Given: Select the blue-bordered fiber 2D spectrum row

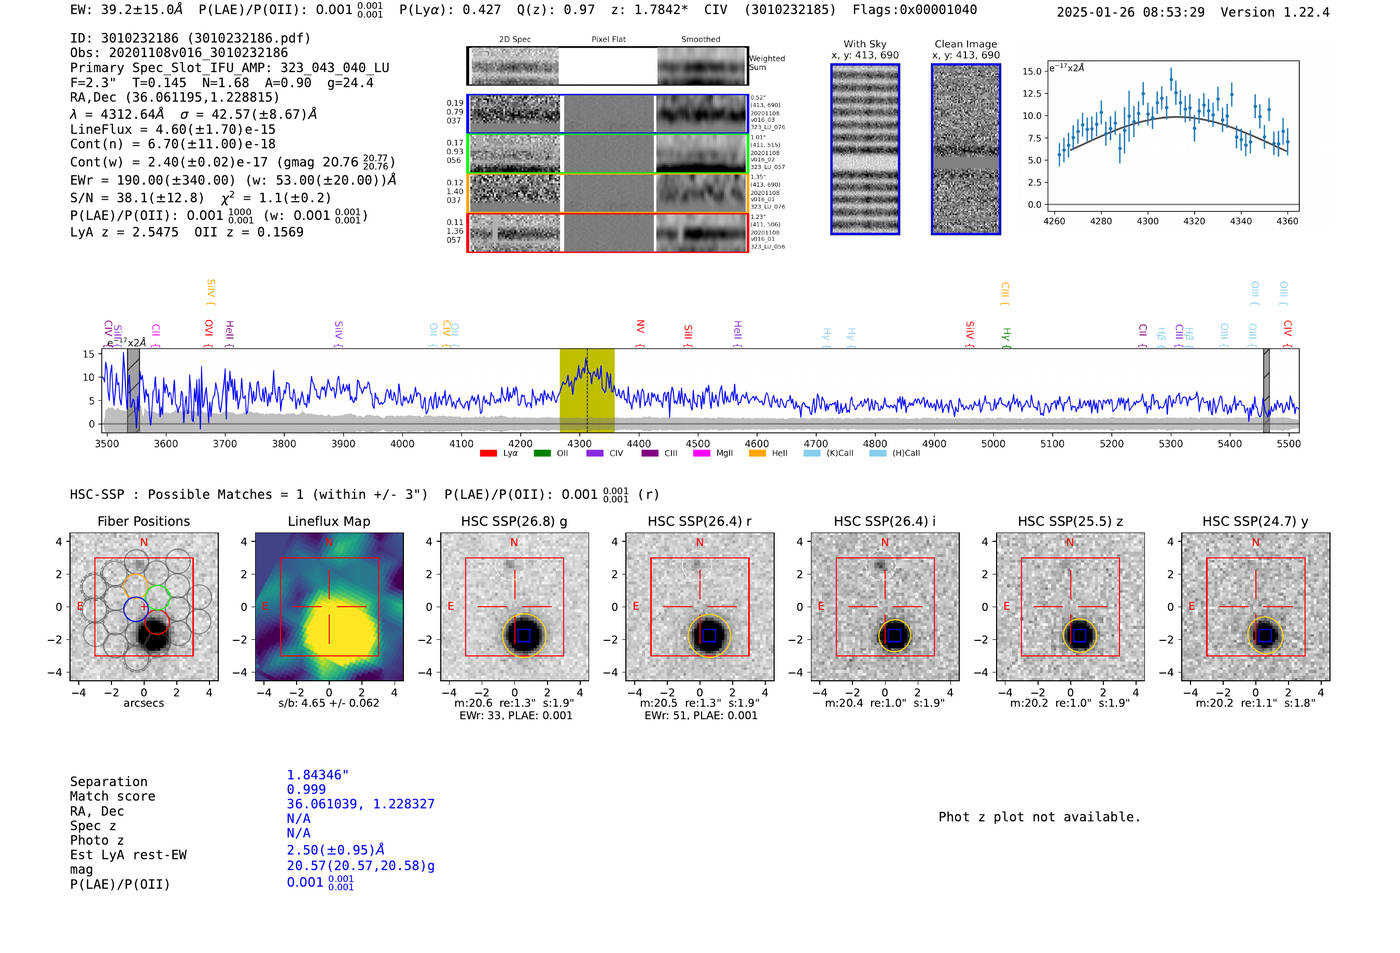Looking at the screenshot, I should [x=608, y=114].
